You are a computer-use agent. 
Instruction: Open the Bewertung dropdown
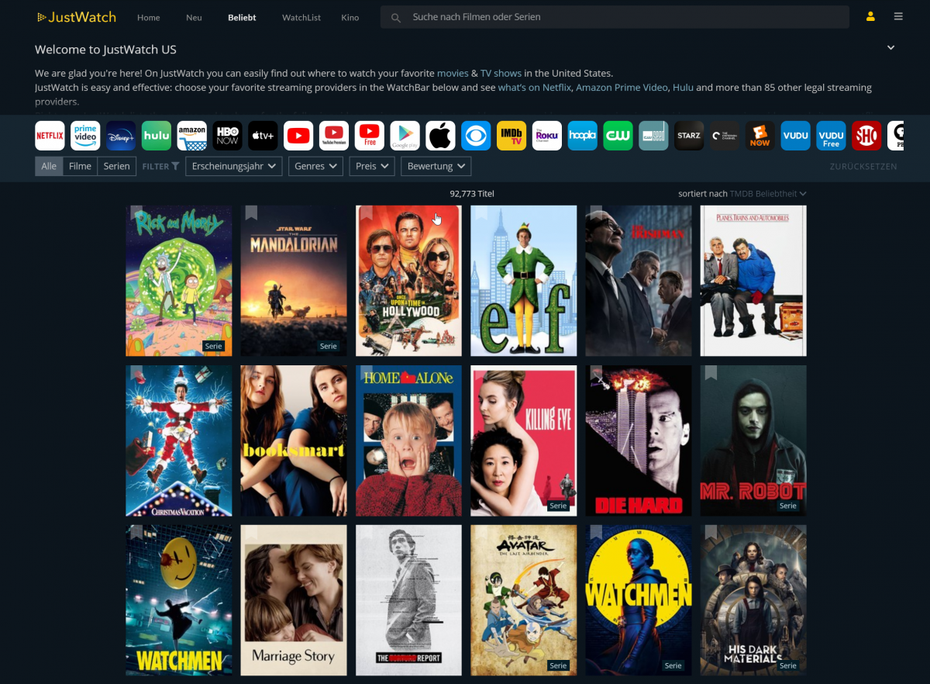[436, 166]
